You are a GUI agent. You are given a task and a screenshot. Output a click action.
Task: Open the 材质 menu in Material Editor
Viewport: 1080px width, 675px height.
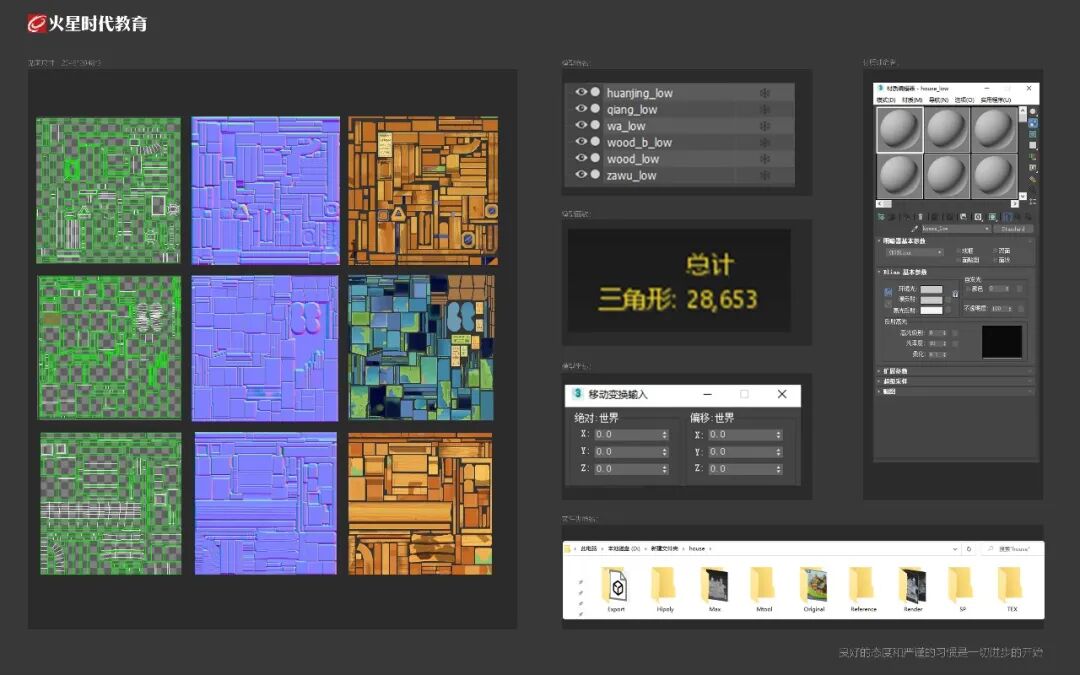tap(912, 100)
